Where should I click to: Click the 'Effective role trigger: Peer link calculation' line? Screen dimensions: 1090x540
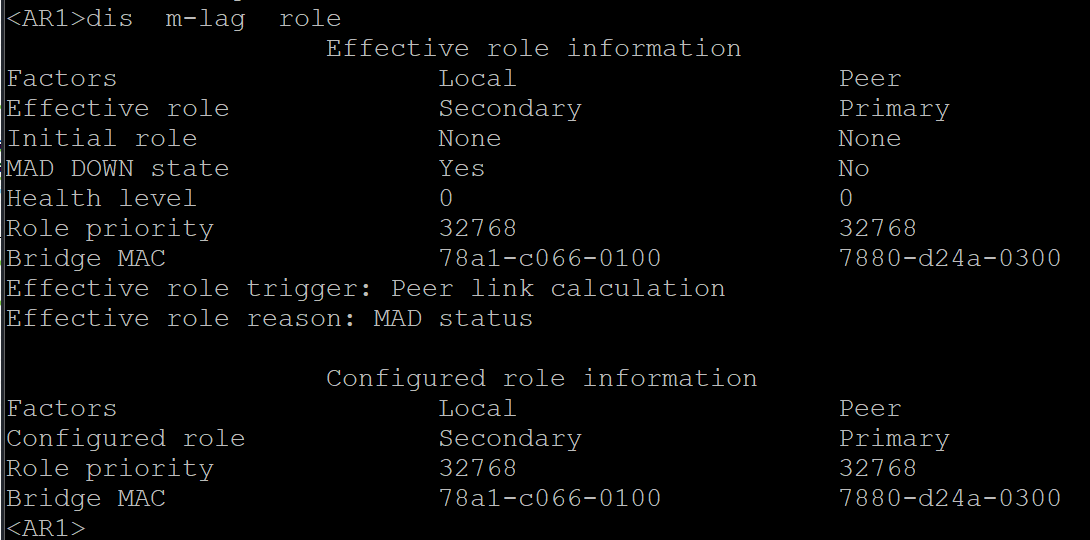pyautogui.click(x=365, y=289)
